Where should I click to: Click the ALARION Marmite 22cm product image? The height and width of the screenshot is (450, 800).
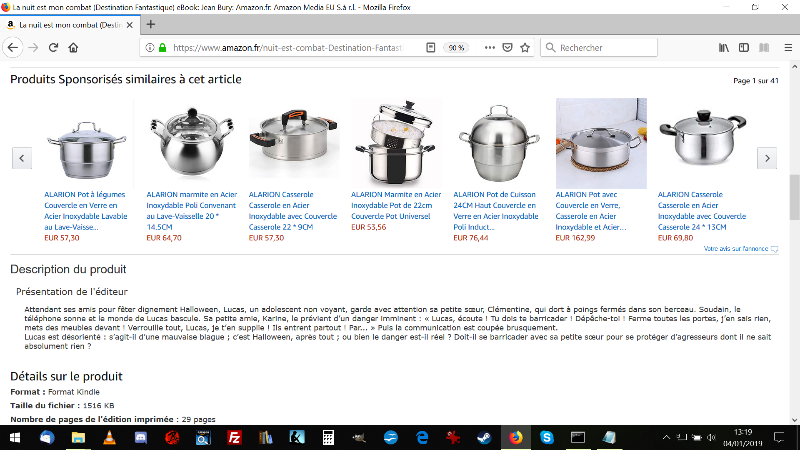click(x=396, y=143)
